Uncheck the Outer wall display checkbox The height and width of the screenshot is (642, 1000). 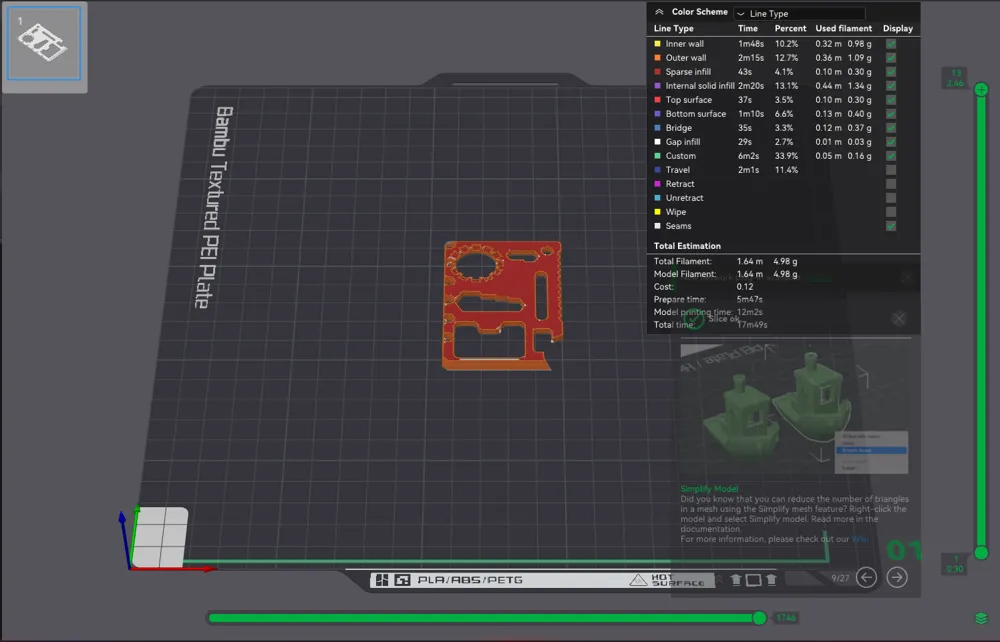[x=891, y=58]
